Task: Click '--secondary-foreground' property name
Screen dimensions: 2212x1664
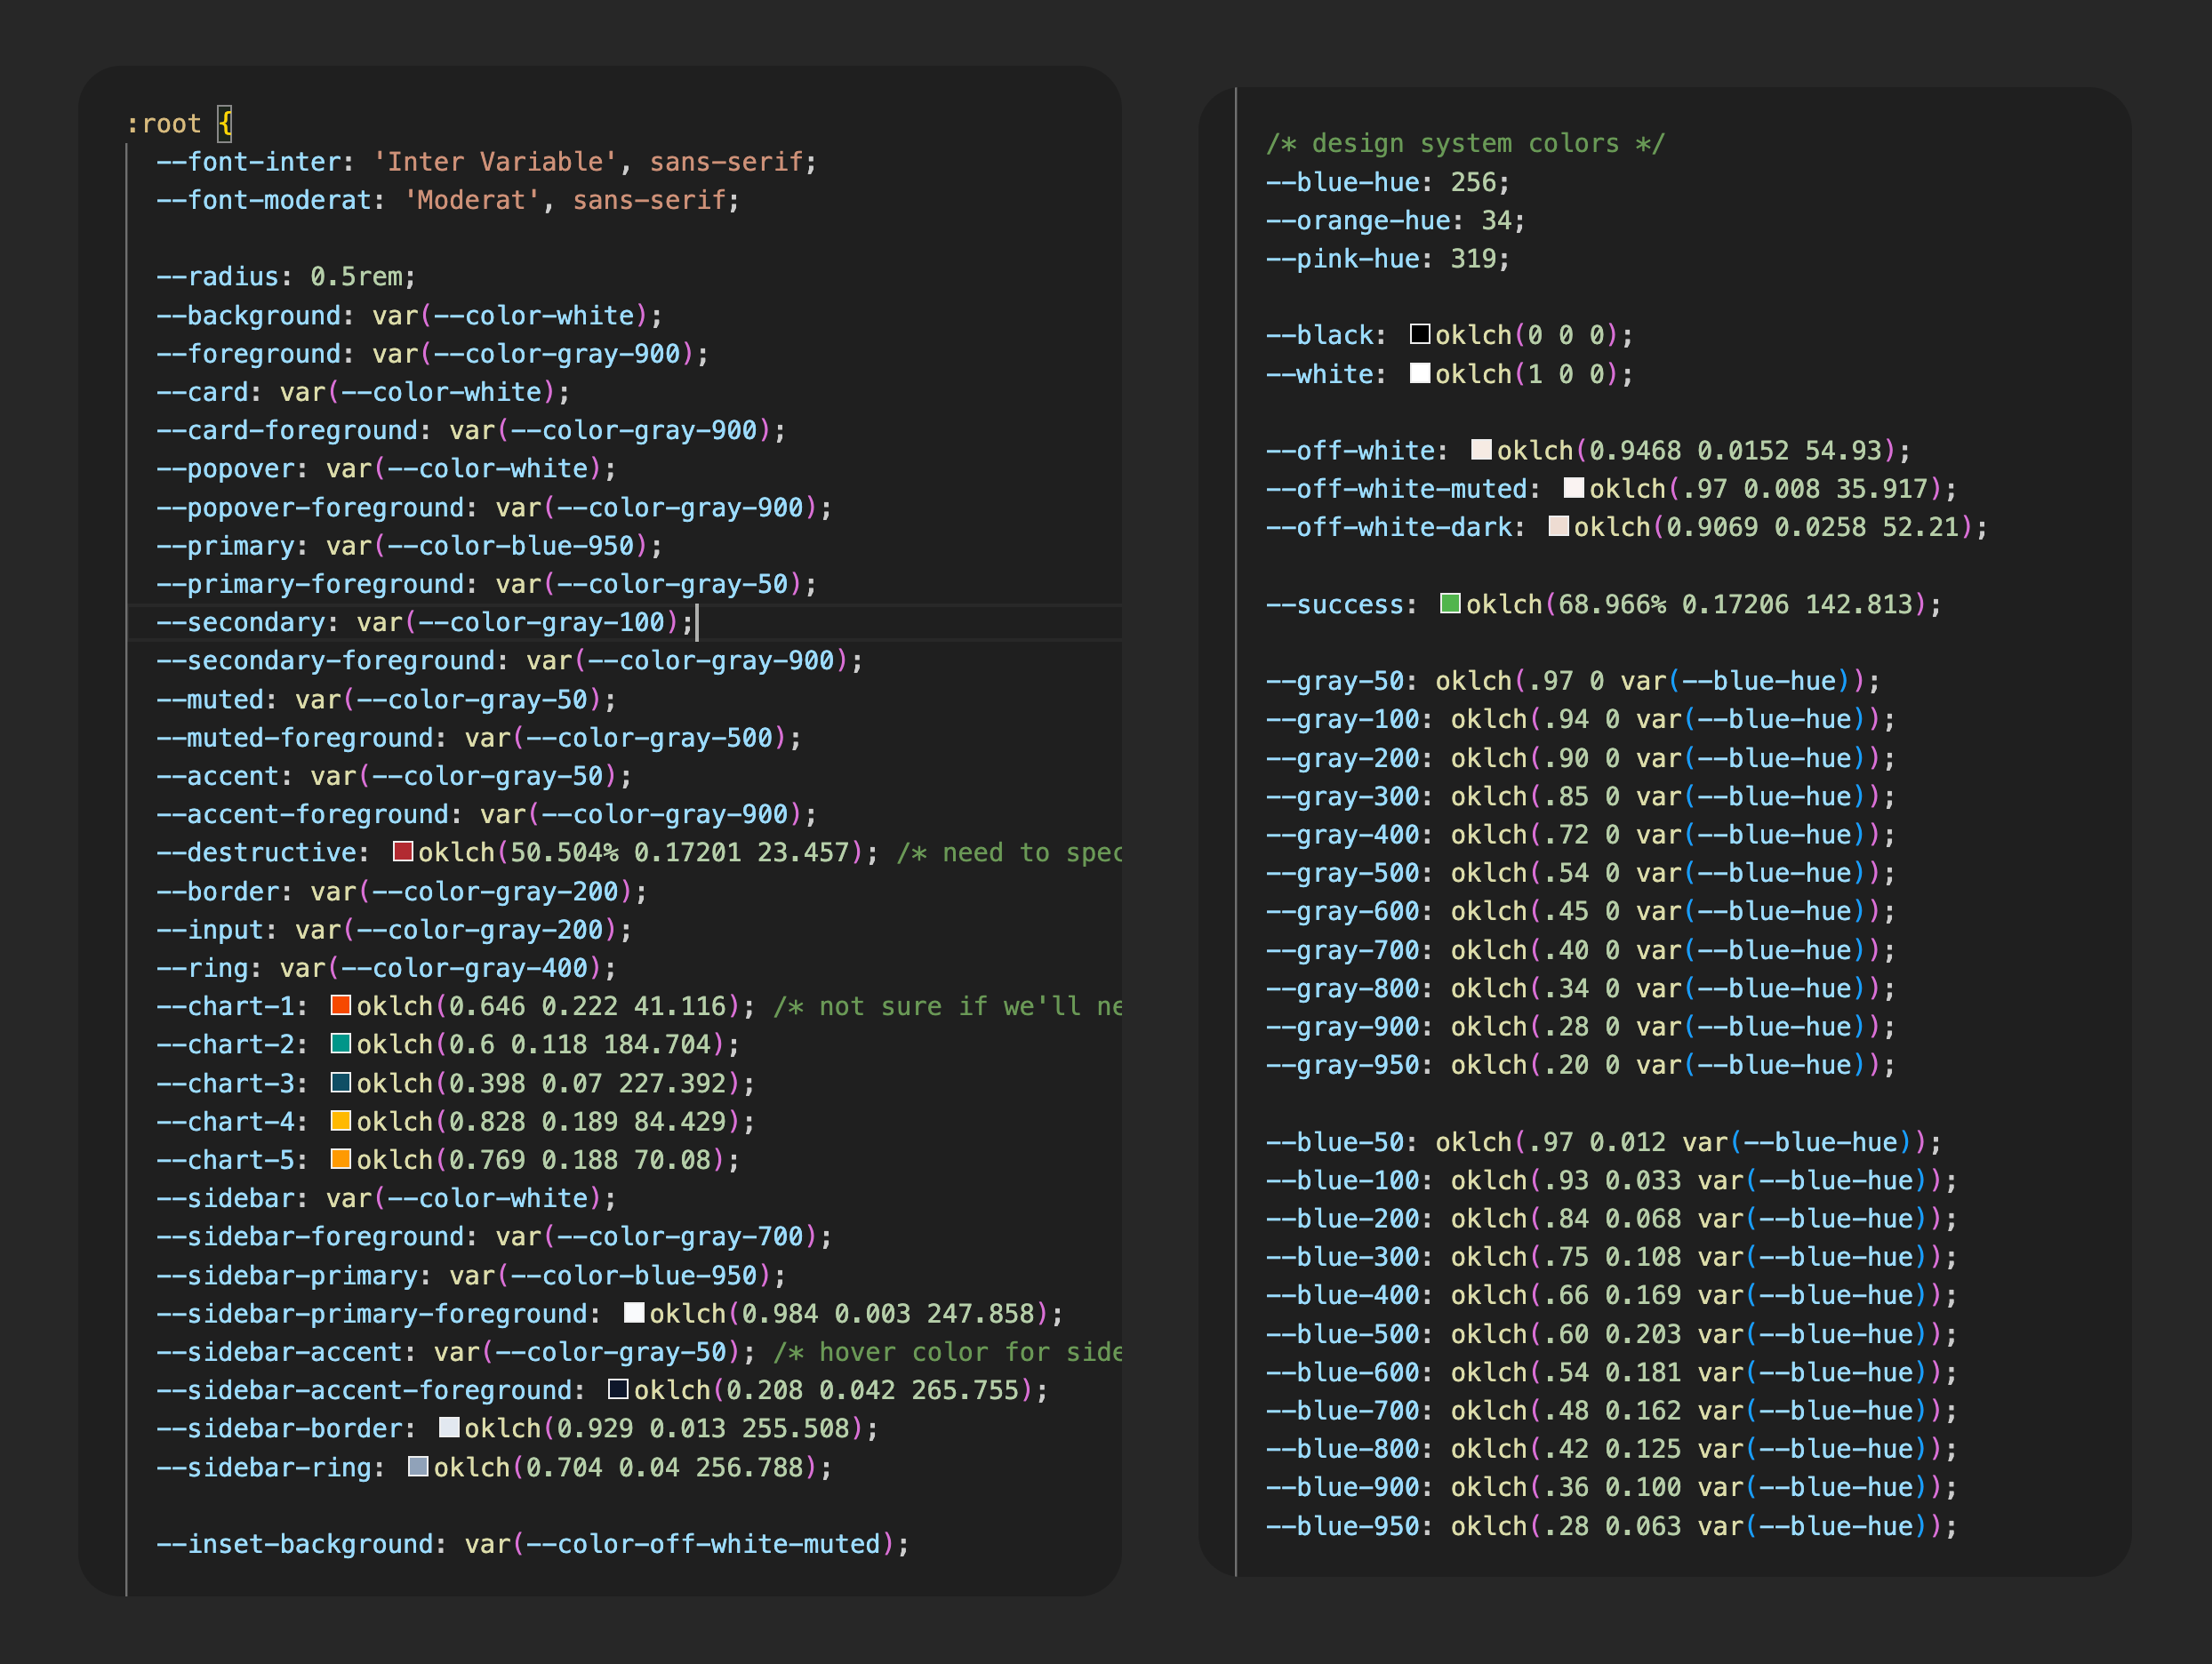Action: coord(326,661)
